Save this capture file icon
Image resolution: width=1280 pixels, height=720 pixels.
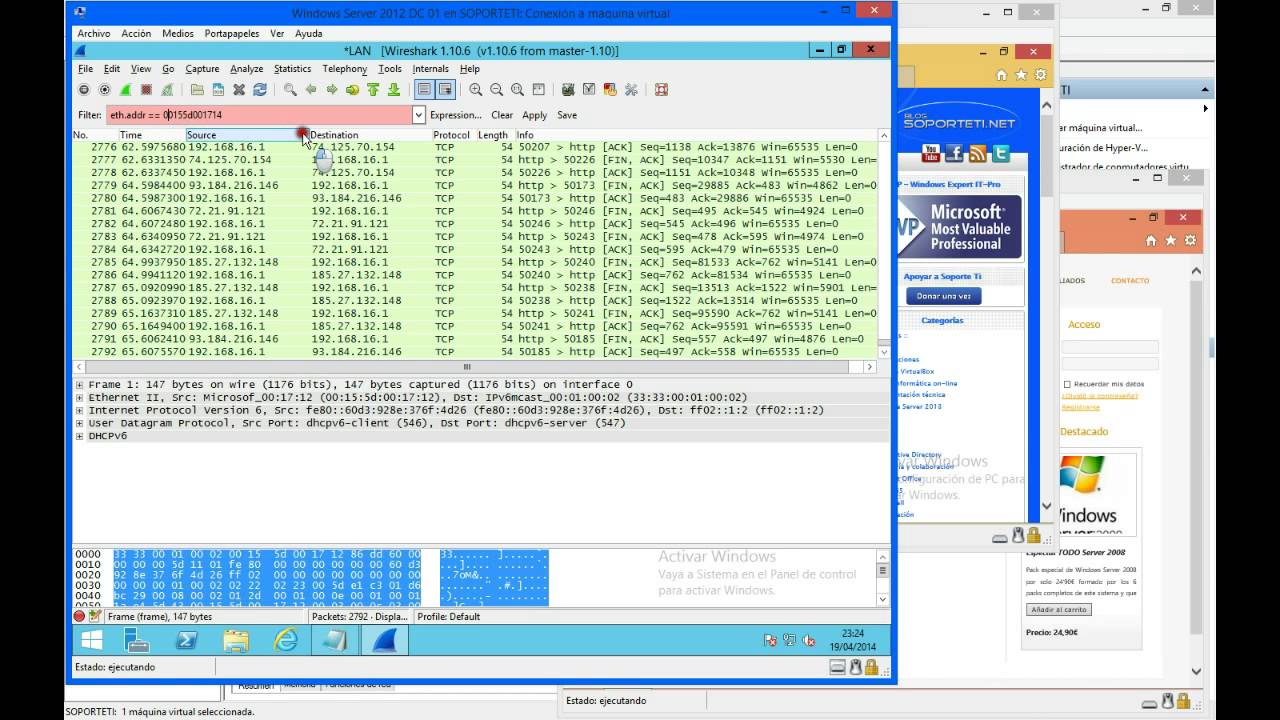pyautogui.click(x=218, y=89)
